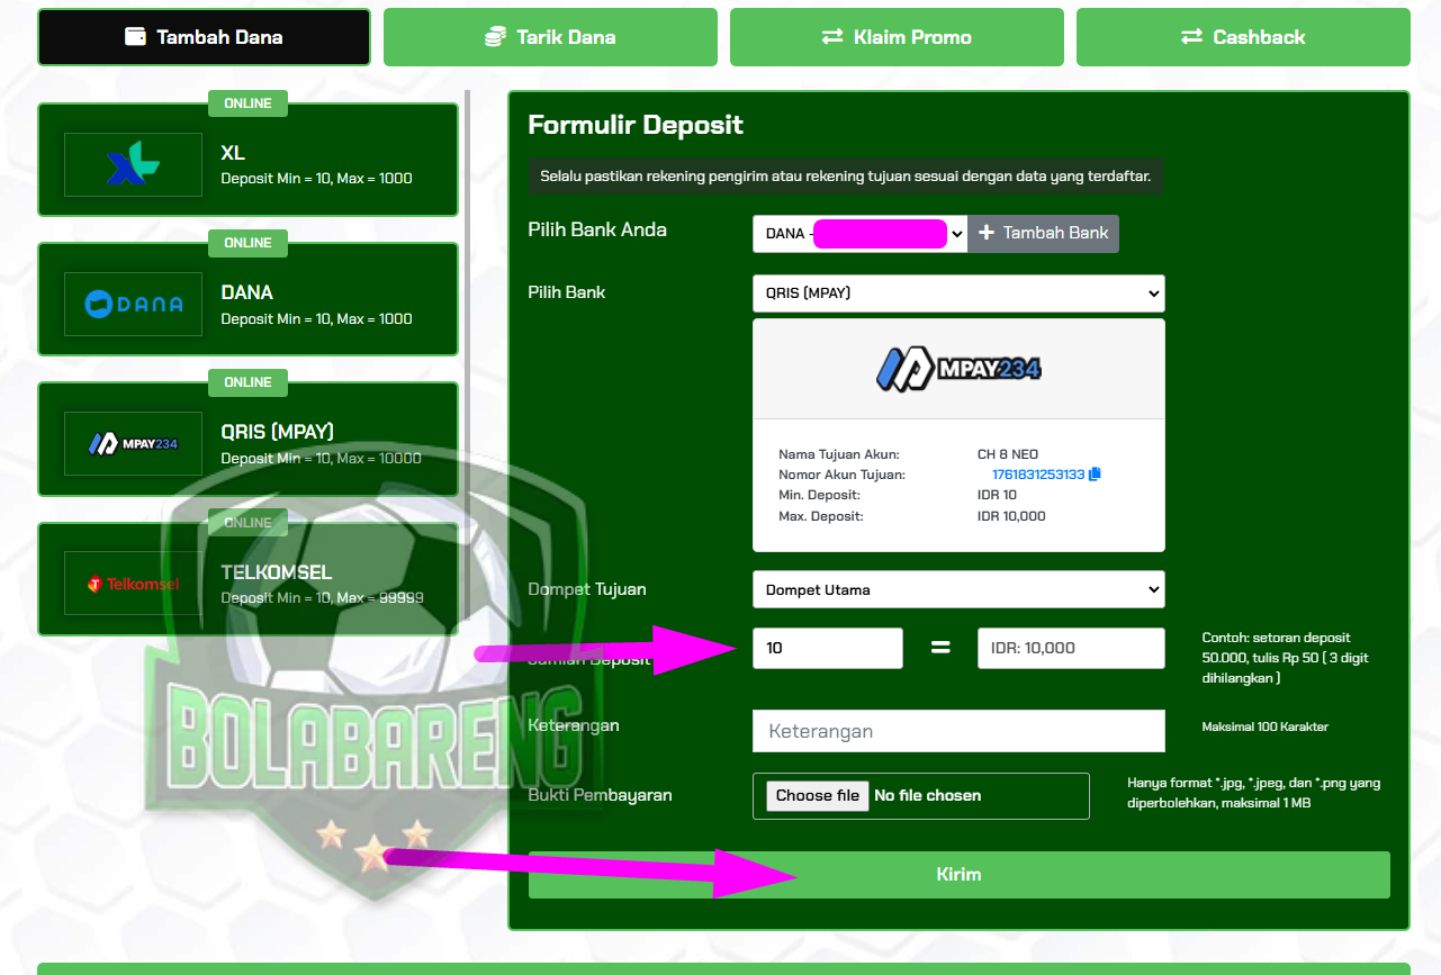The height and width of the screenshot is (975, 1441).
Task: Click the ONLINE badge above DANA
Action: pos(248,243)
